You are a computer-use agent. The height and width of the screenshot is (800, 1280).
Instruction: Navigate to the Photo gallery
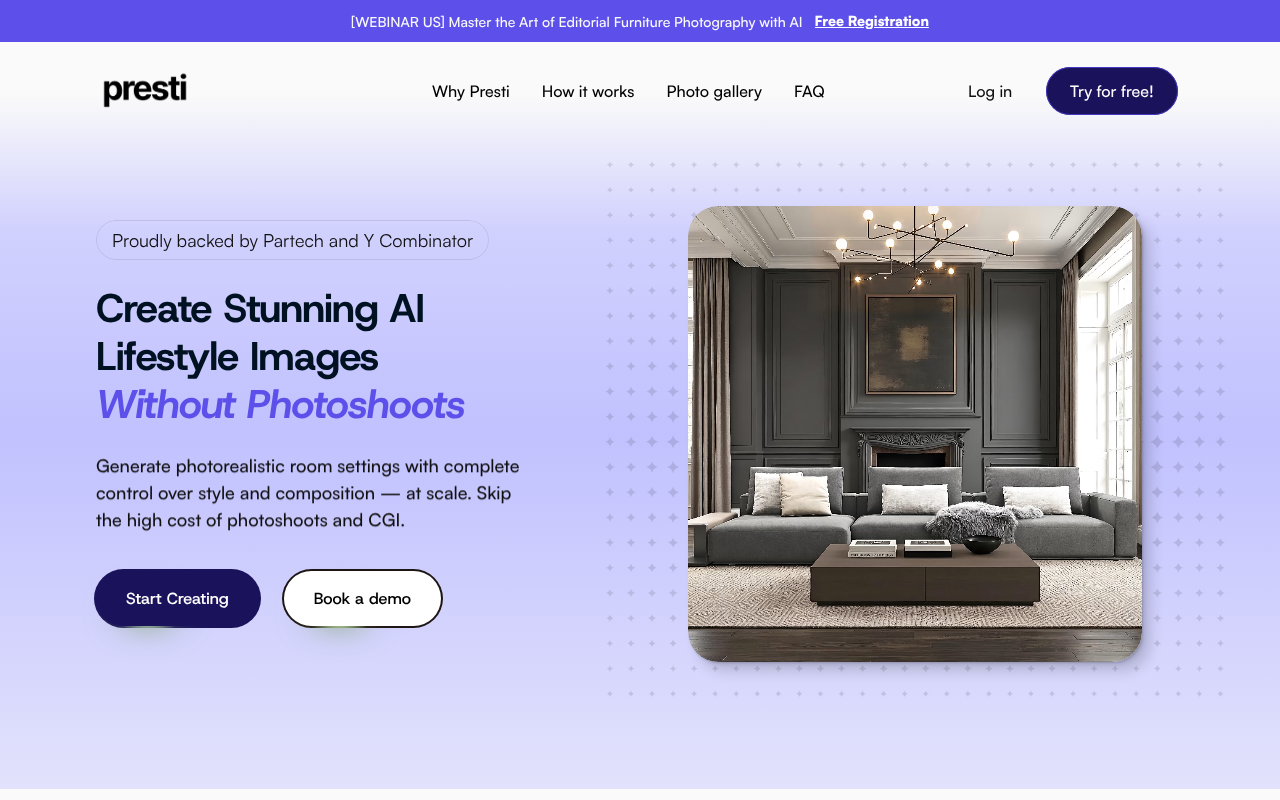714,91
